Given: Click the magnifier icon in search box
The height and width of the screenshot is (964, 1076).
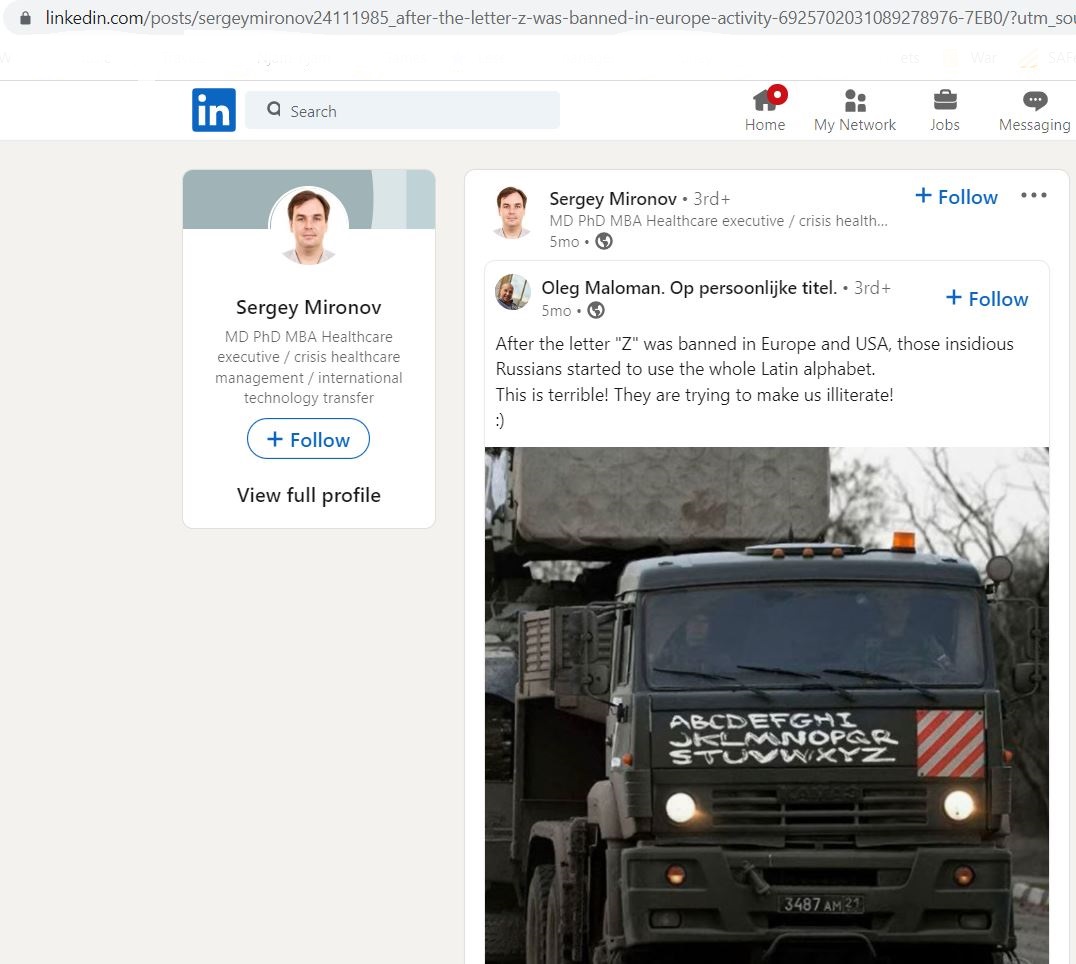Looking at the screenshot, I should [x=274, y=109].
